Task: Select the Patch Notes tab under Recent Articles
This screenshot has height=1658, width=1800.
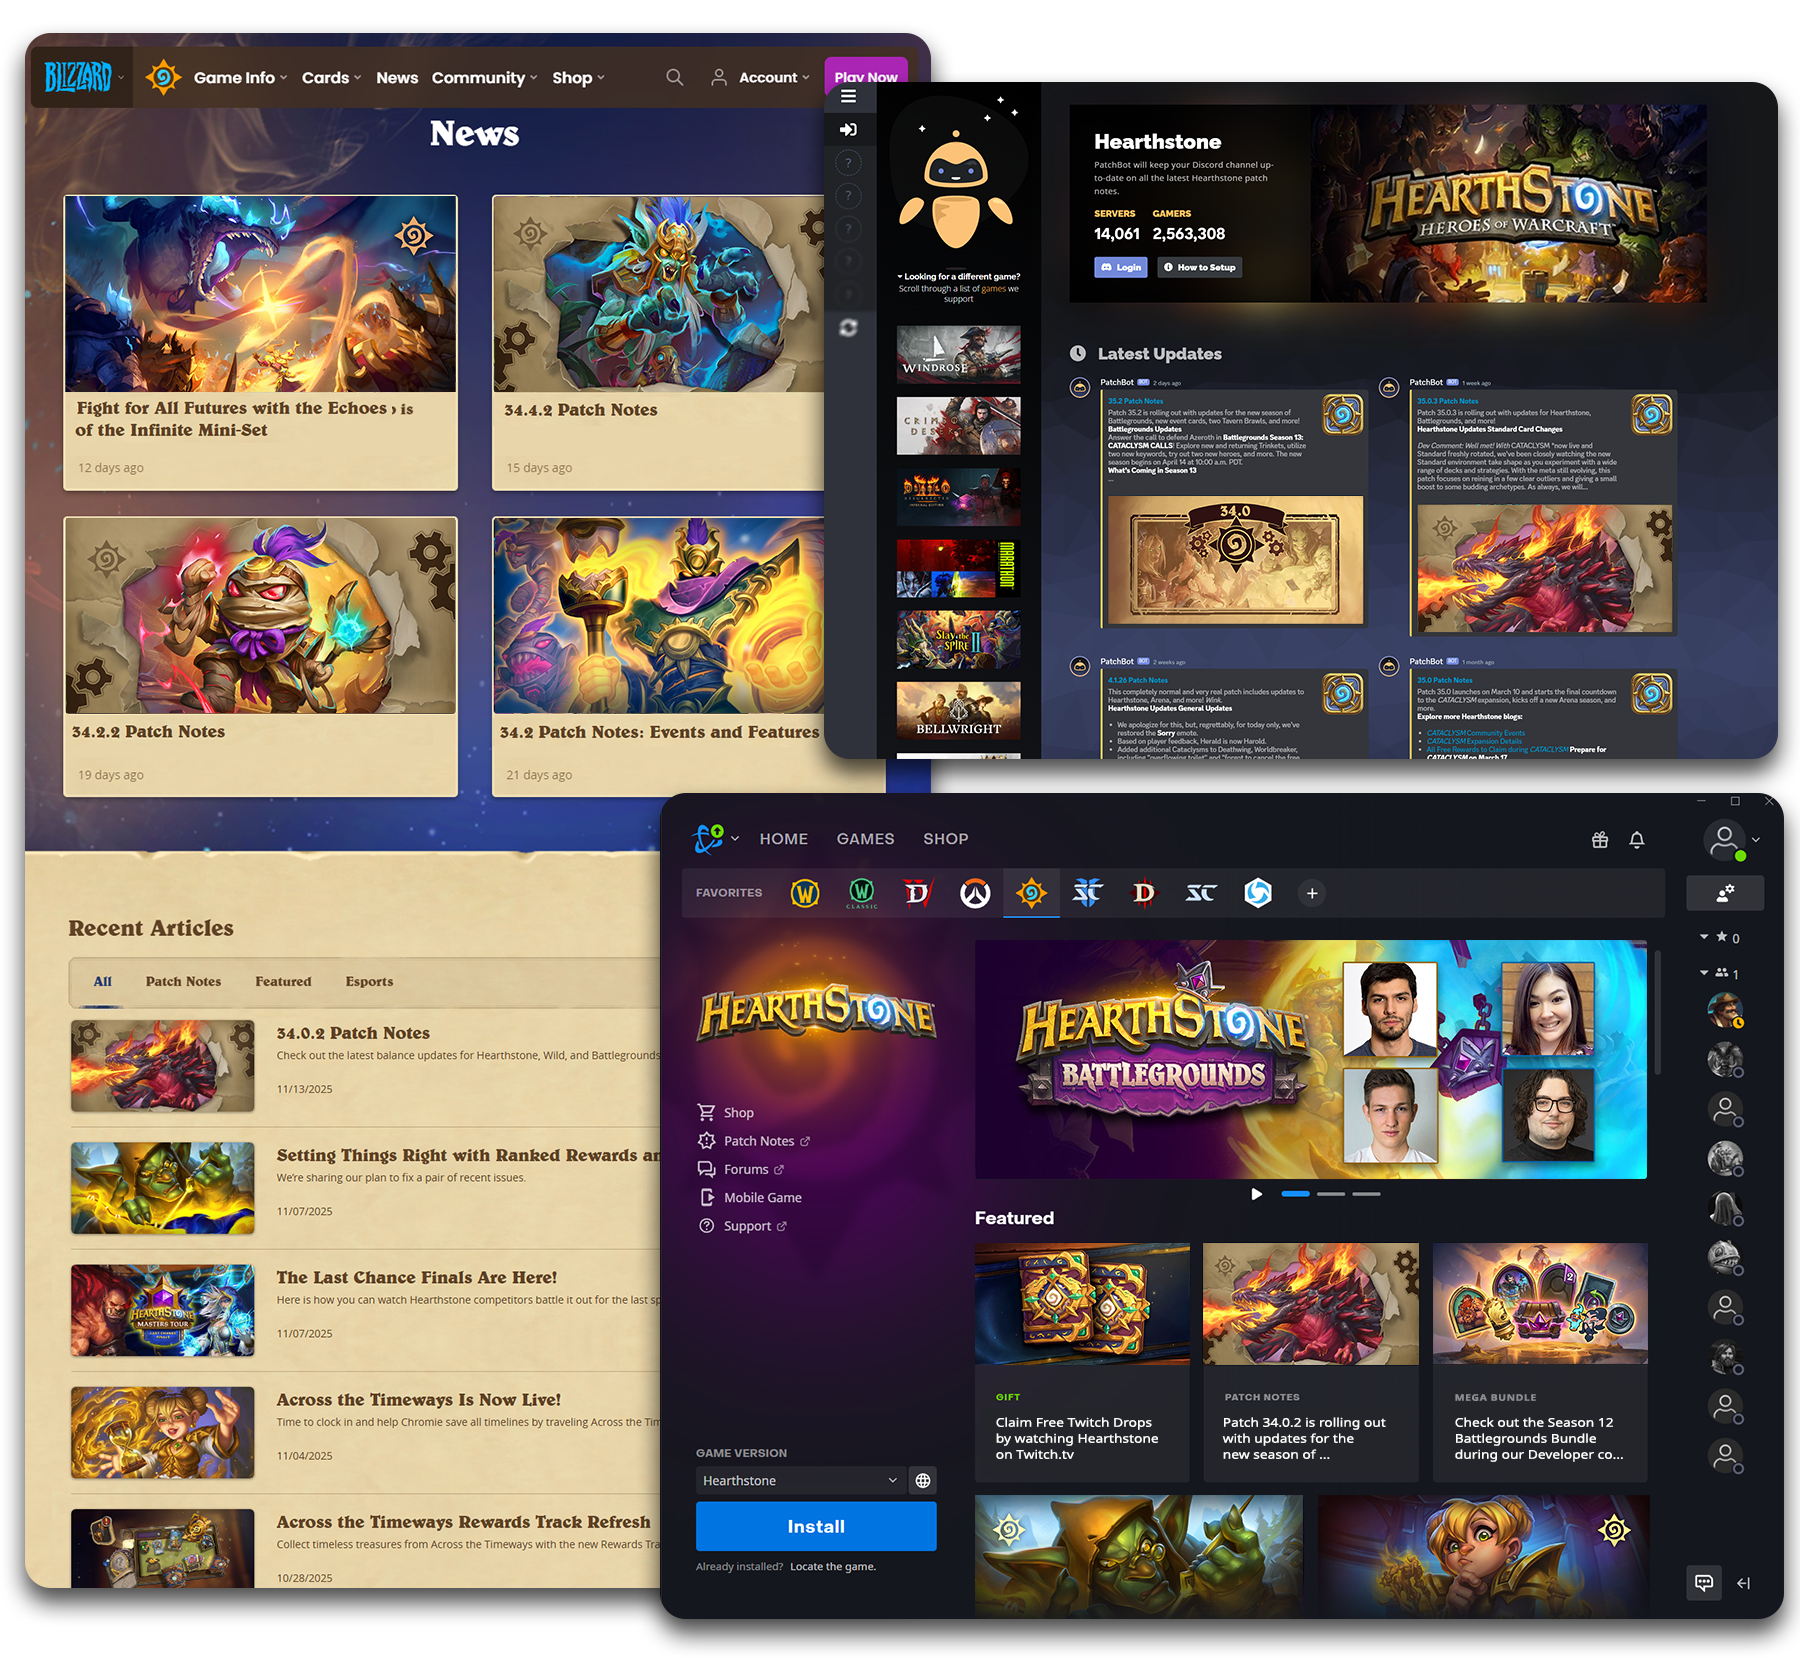Action: (184, 981)
